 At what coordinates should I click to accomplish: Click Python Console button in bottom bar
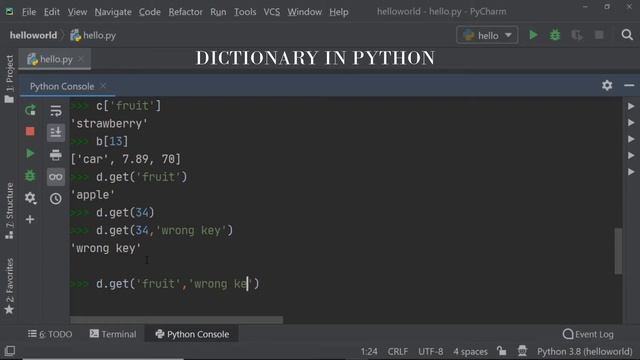tap(192, 334)
